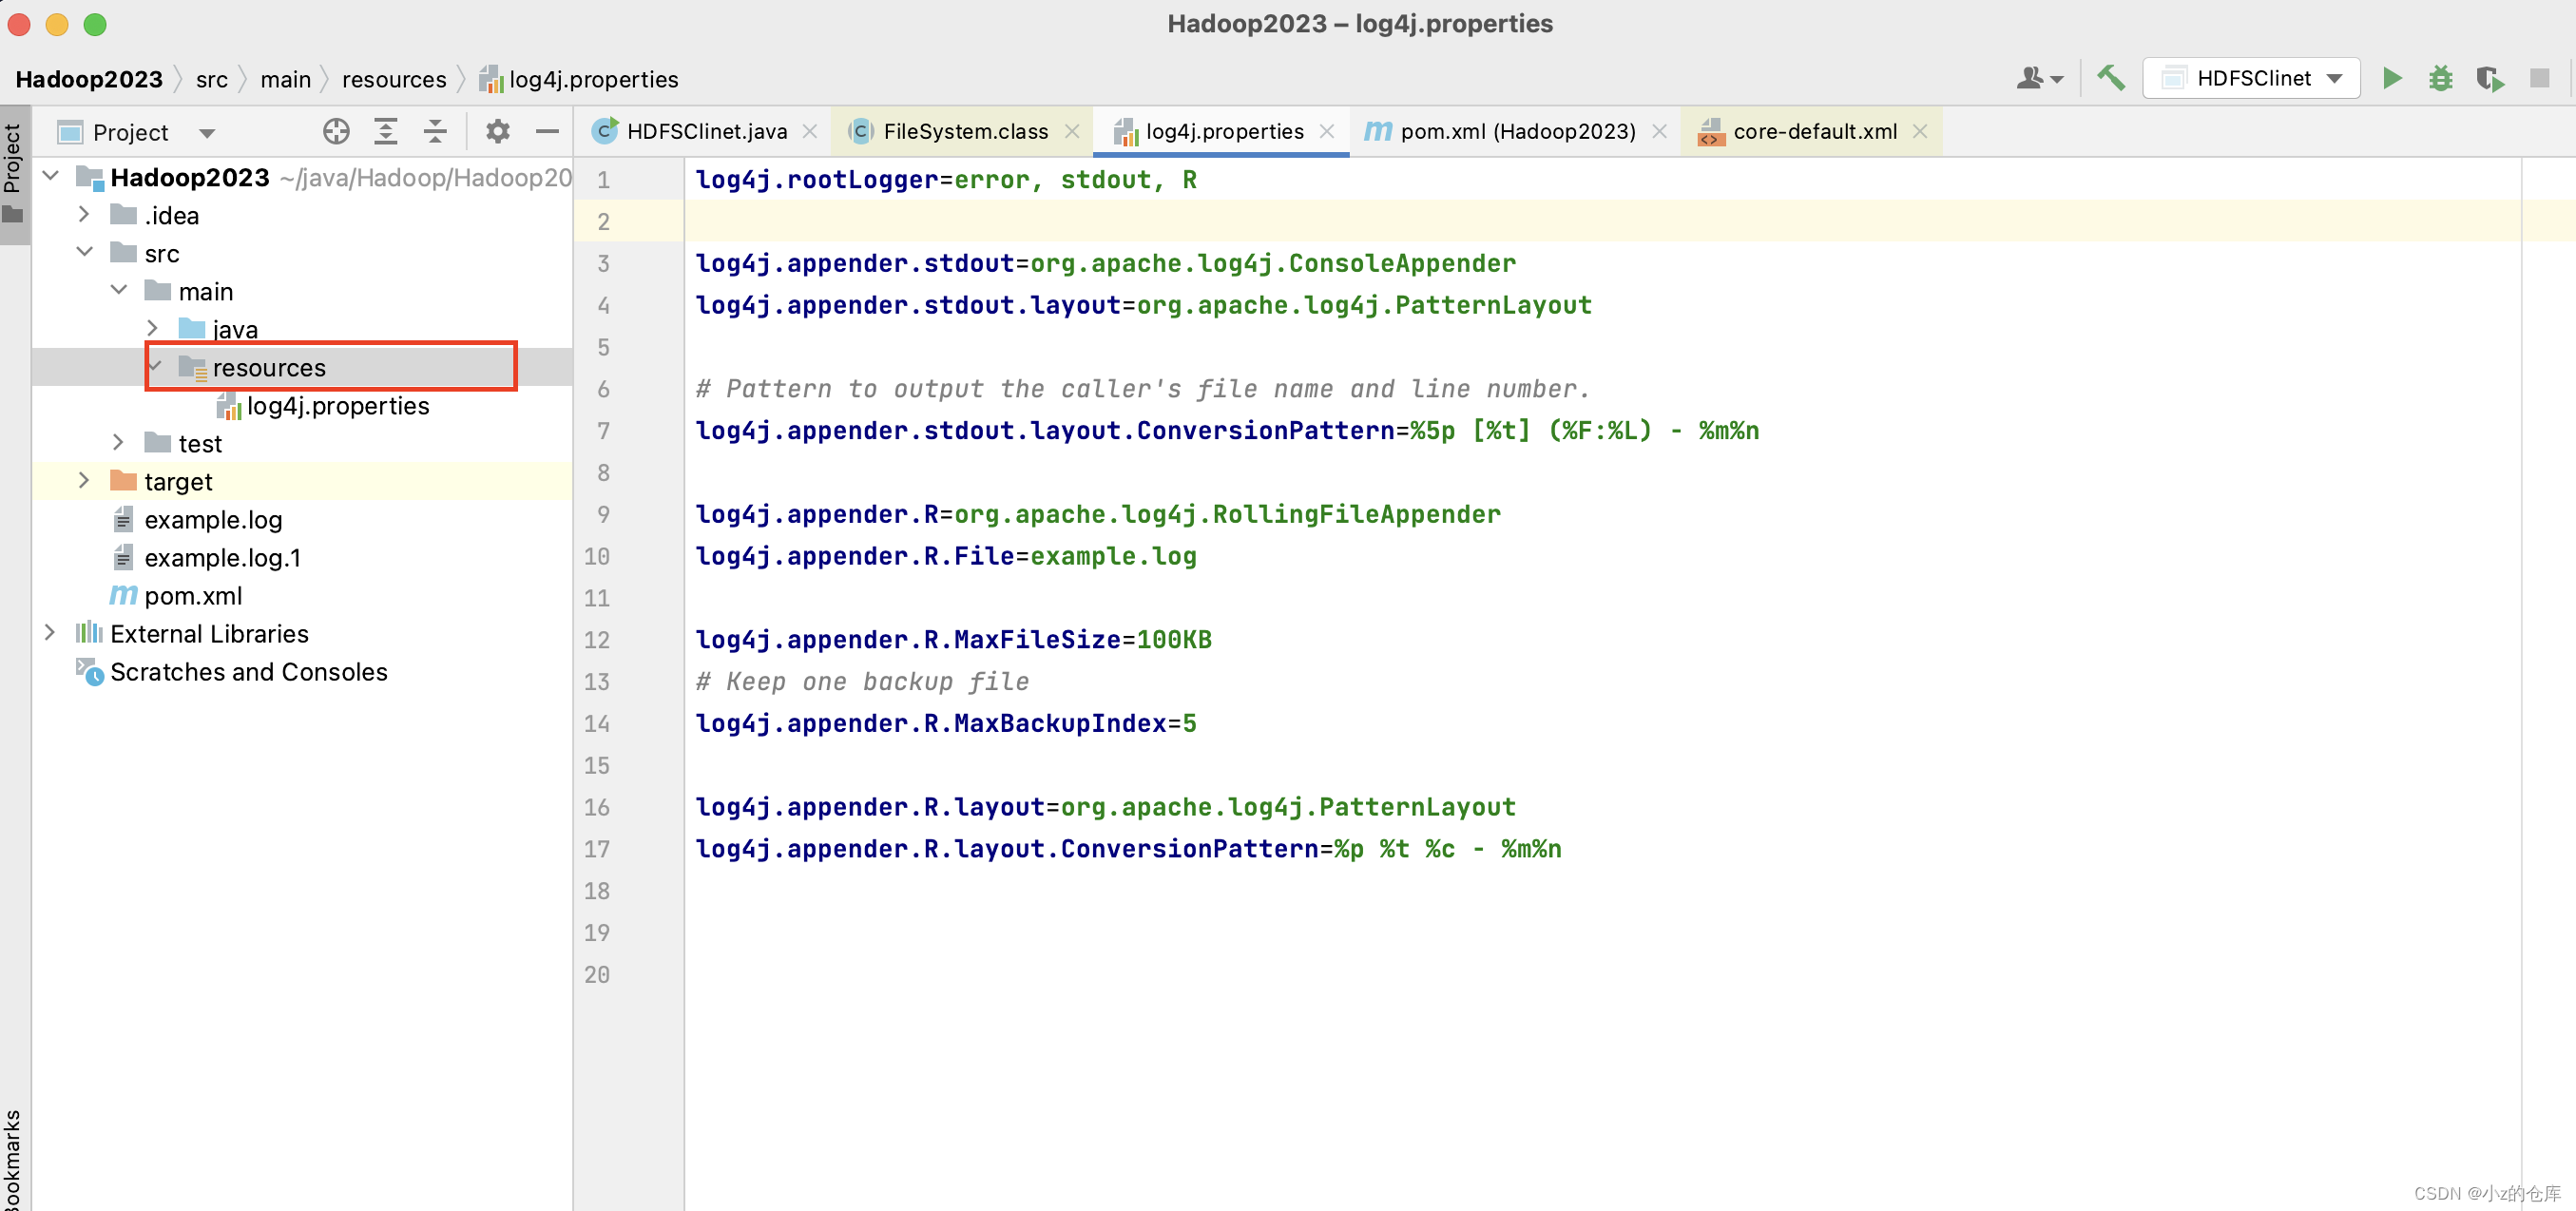
Task: Expand External Libraries node
Action: 50,633
